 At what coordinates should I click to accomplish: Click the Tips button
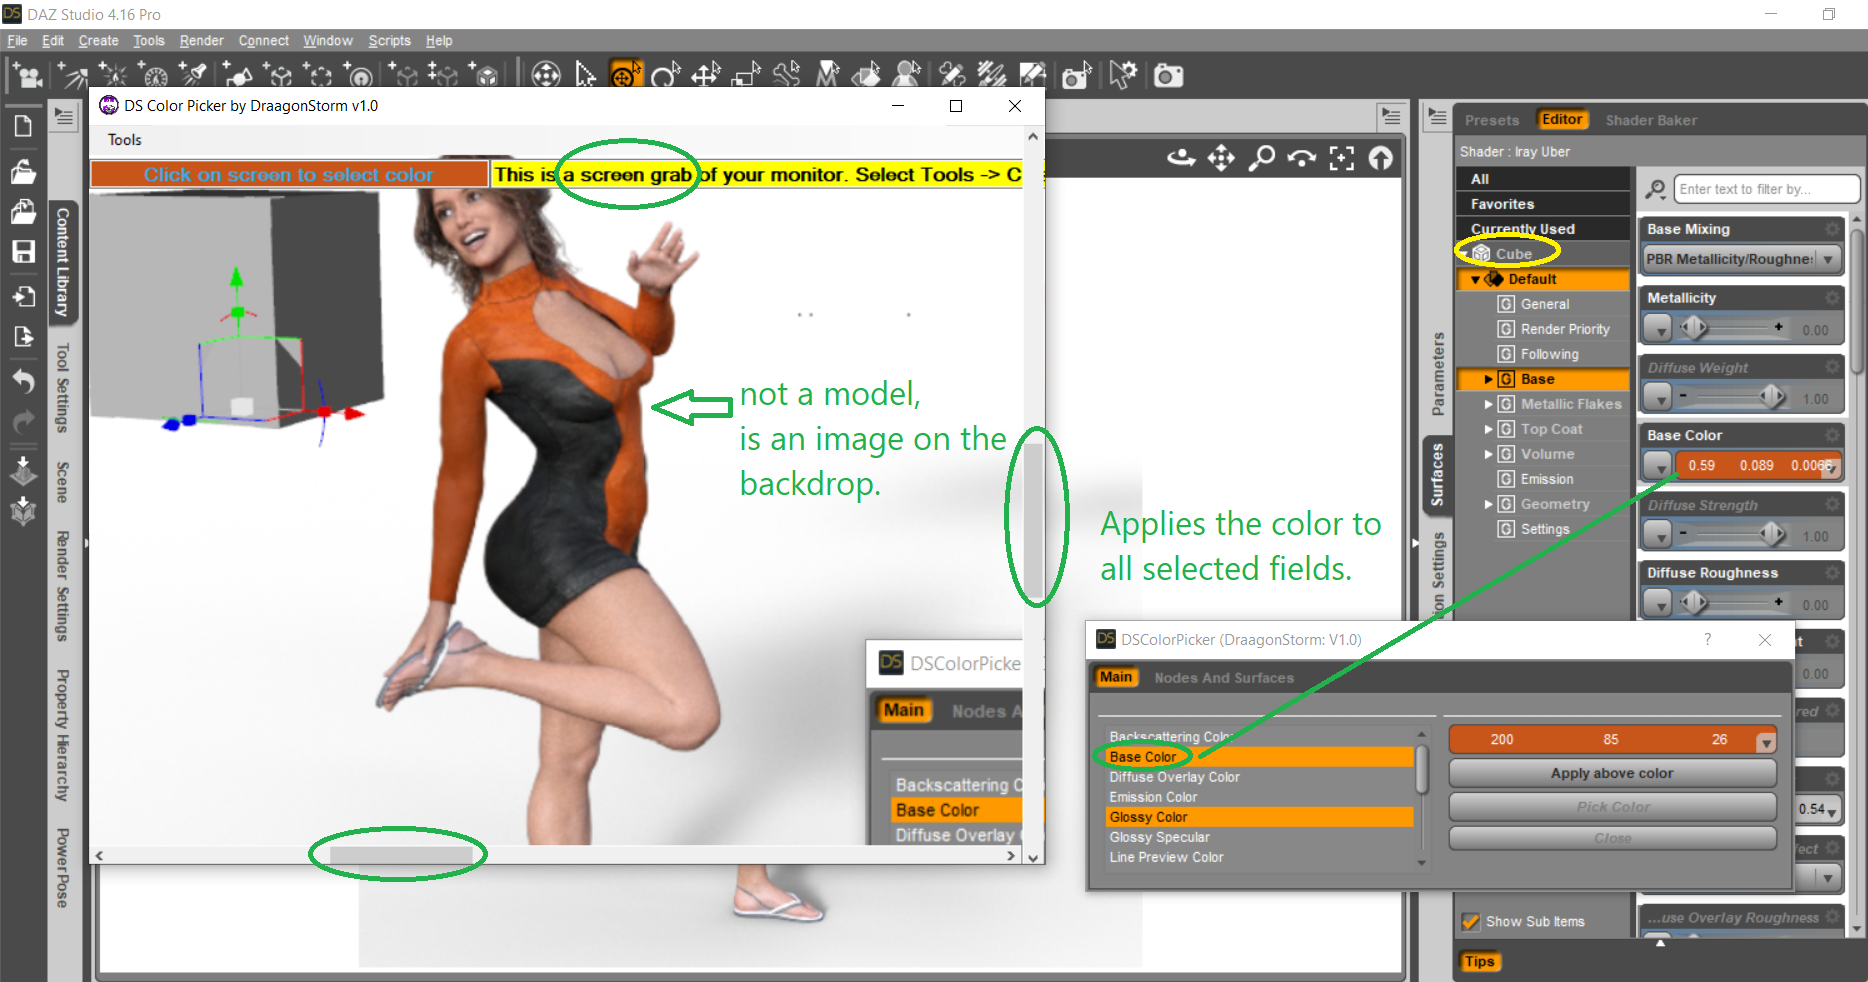pyautogui.click(x=1479, y=962)
